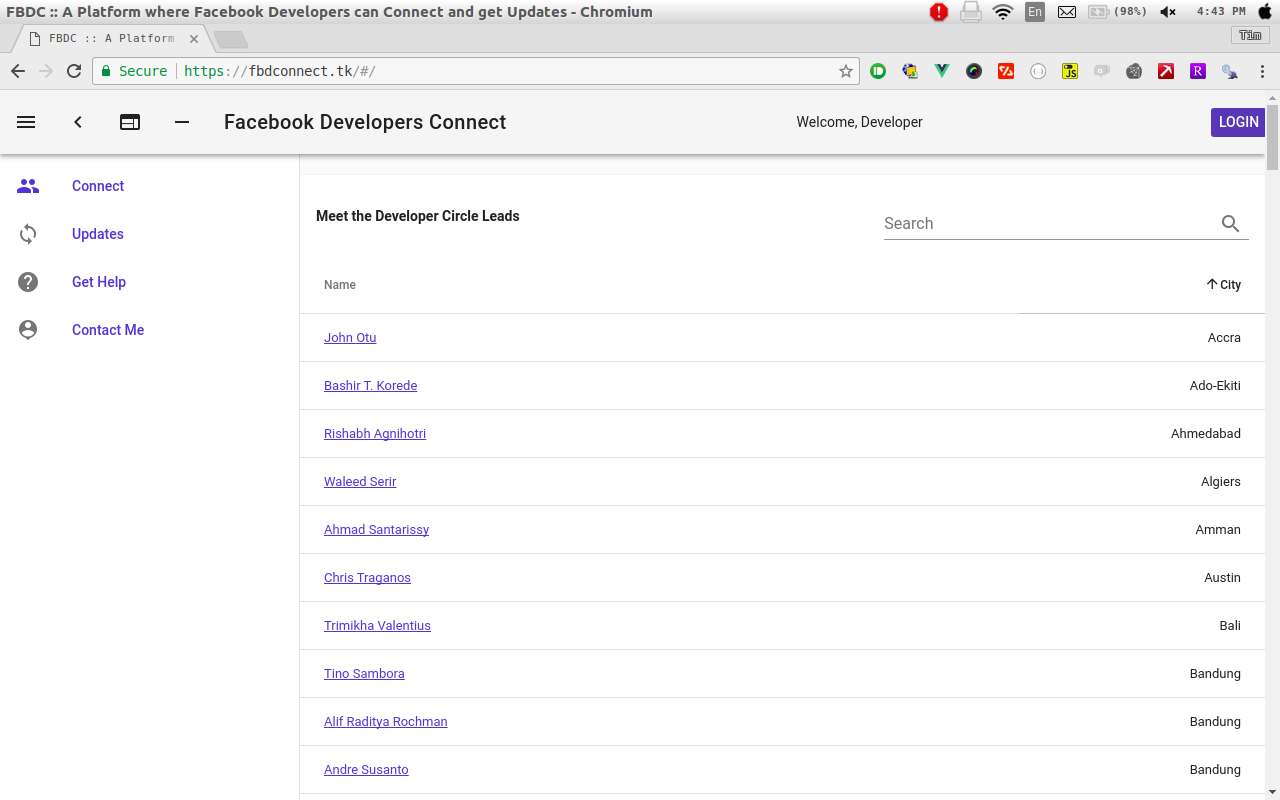Click the Ado-Ekiti city cell
This screenshot has width=1280, height=800.
tap(1215, 386)
